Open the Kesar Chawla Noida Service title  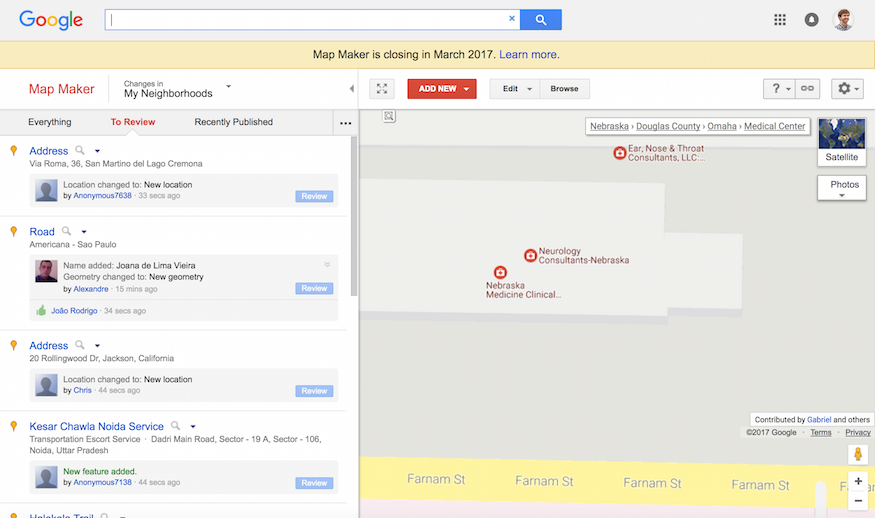97,426
